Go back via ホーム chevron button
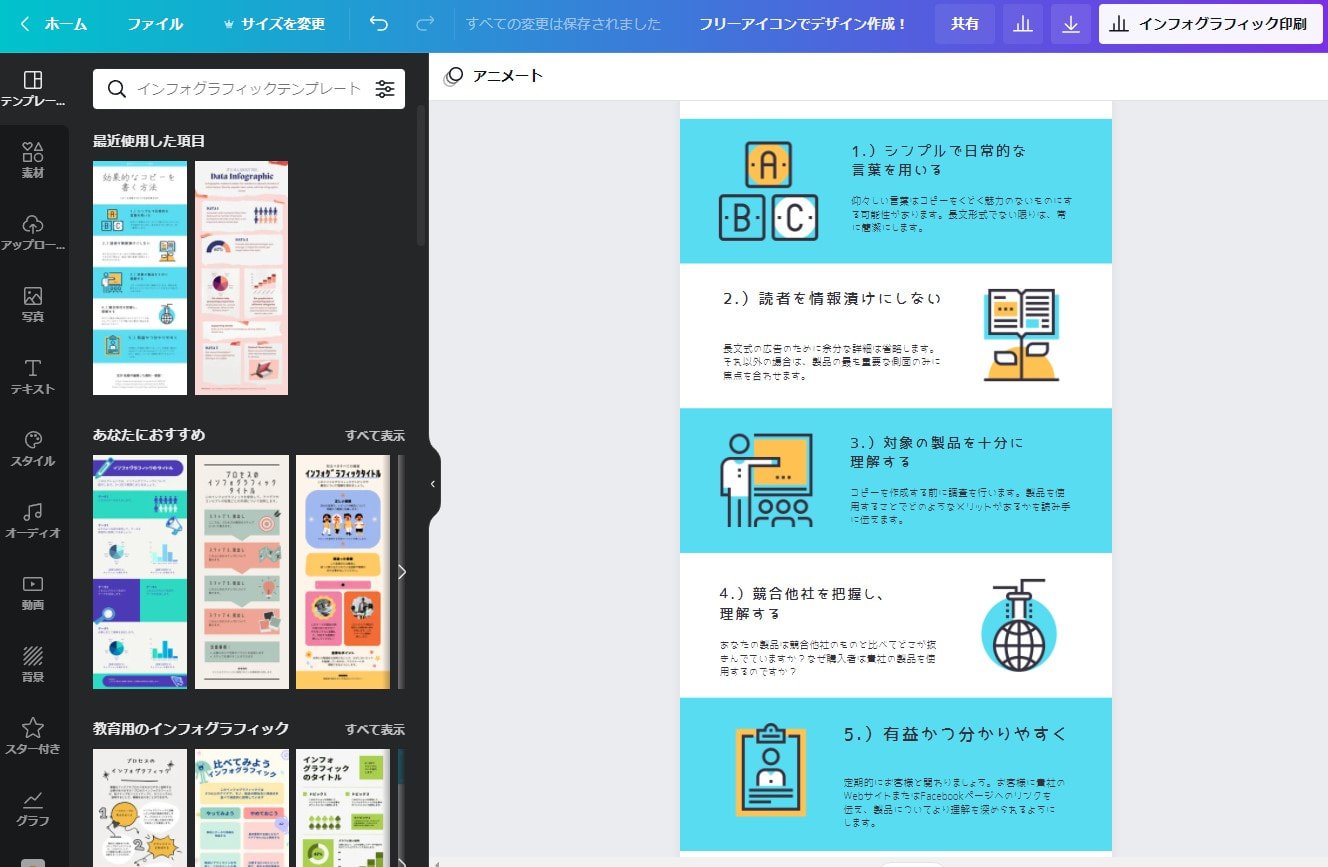This screenshot has width=1328, height=867. [x=53, y=24]
